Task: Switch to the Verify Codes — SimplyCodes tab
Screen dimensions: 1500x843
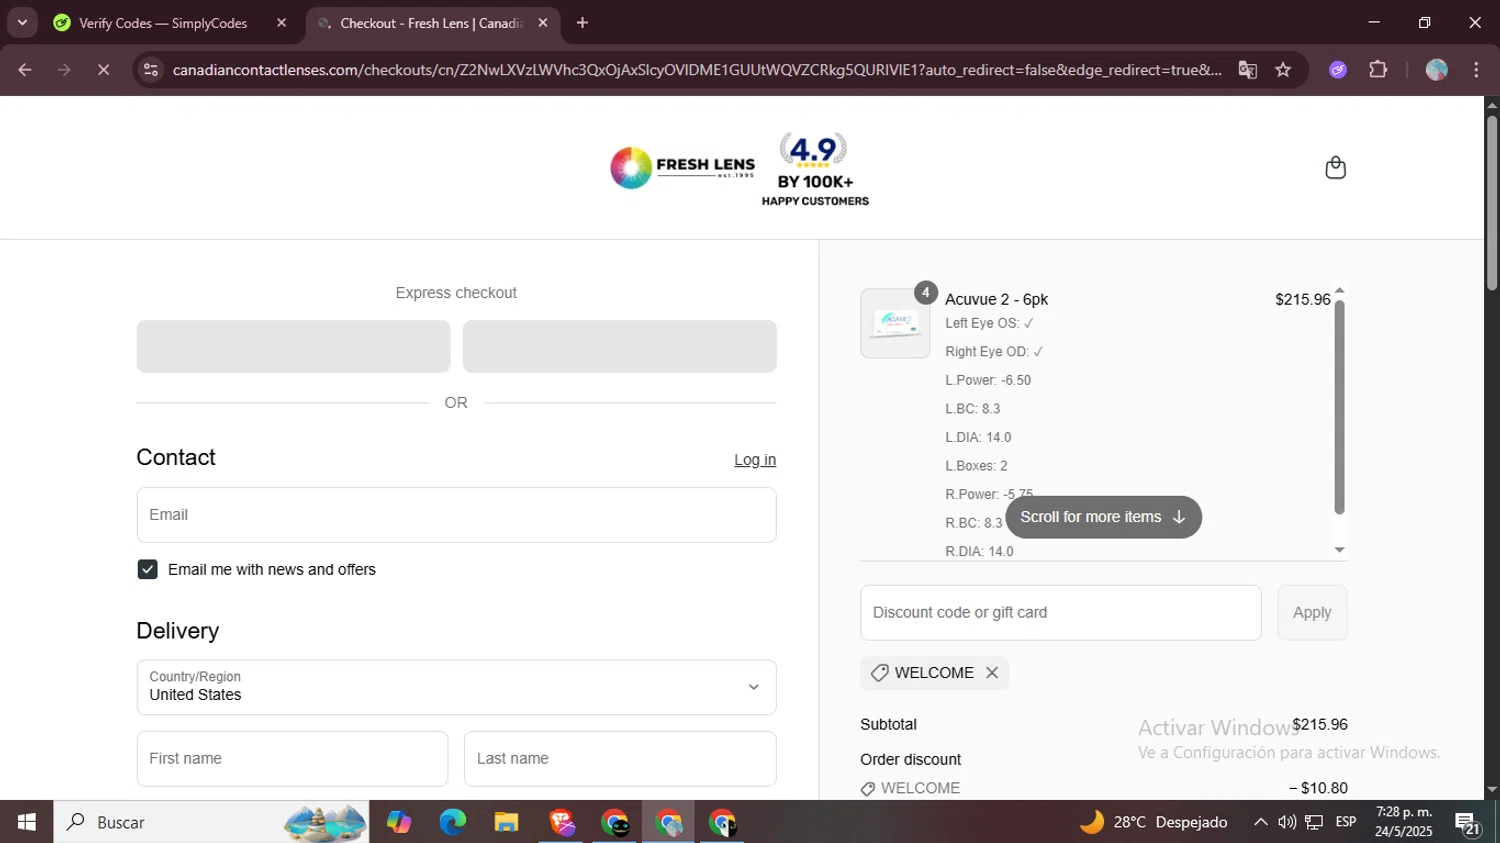Action: pyautogui.click(x=163, y=23)
